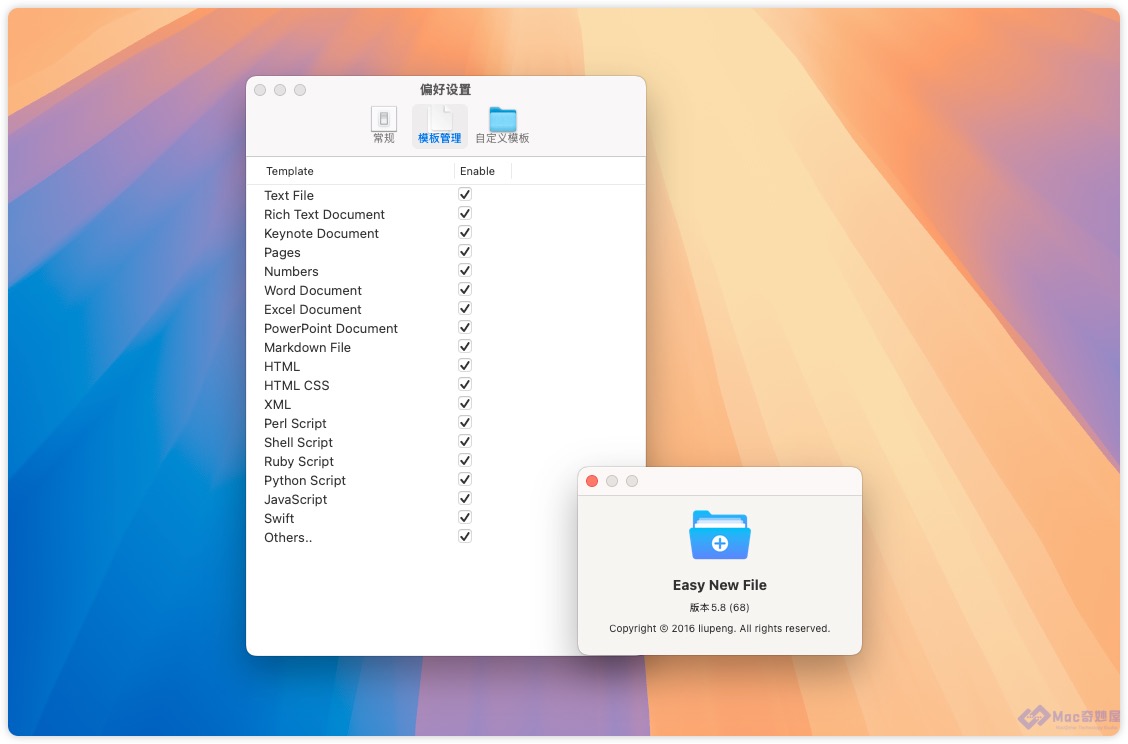
Task: Select the Pages row label
Action: tap(282, 253)
